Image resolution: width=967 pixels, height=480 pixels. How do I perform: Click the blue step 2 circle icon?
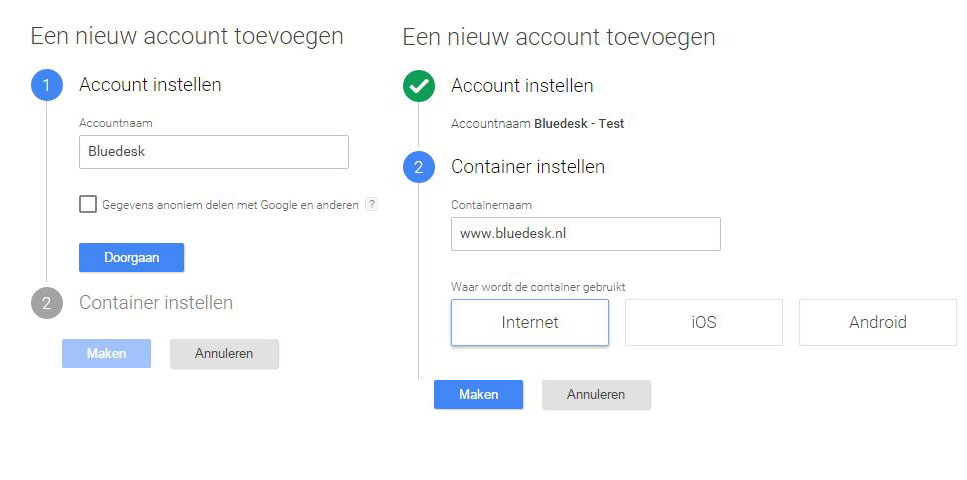click(x=418, y=168)
